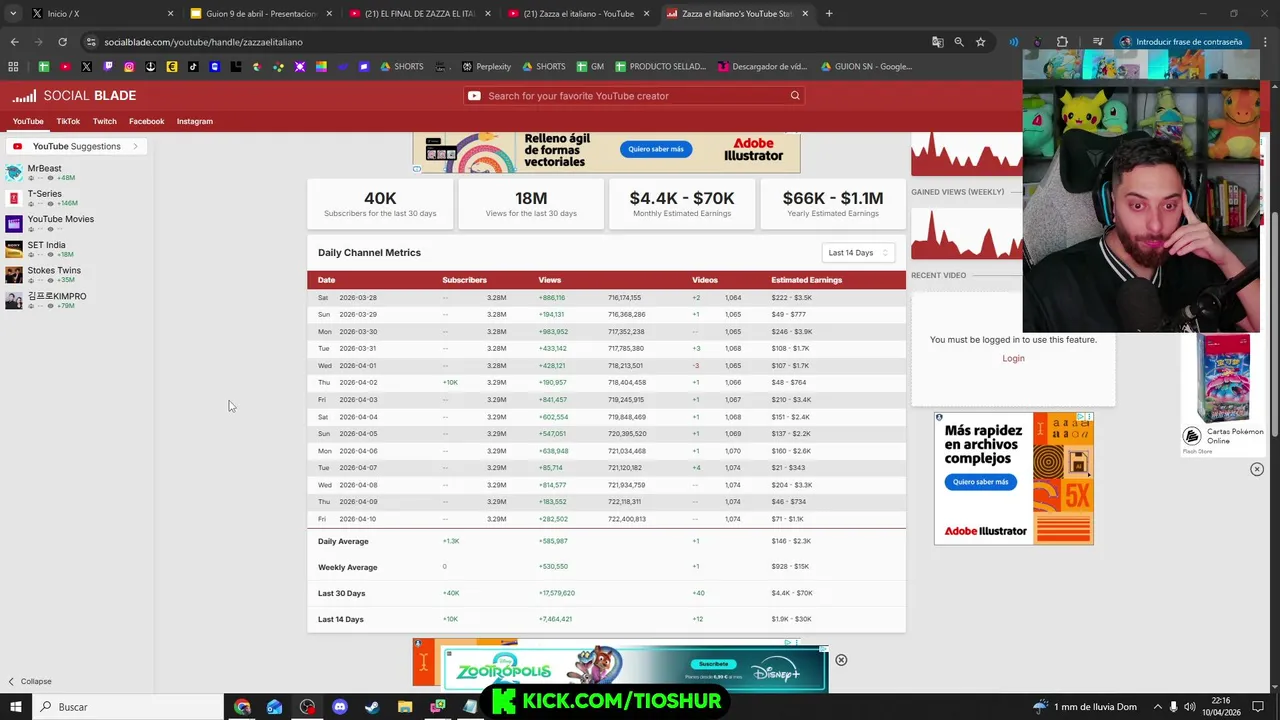The width and height of the screenshot is (1280, 720).
Task: Open the browser zoom magnifier icon
Action: click(x=959, y=42)
